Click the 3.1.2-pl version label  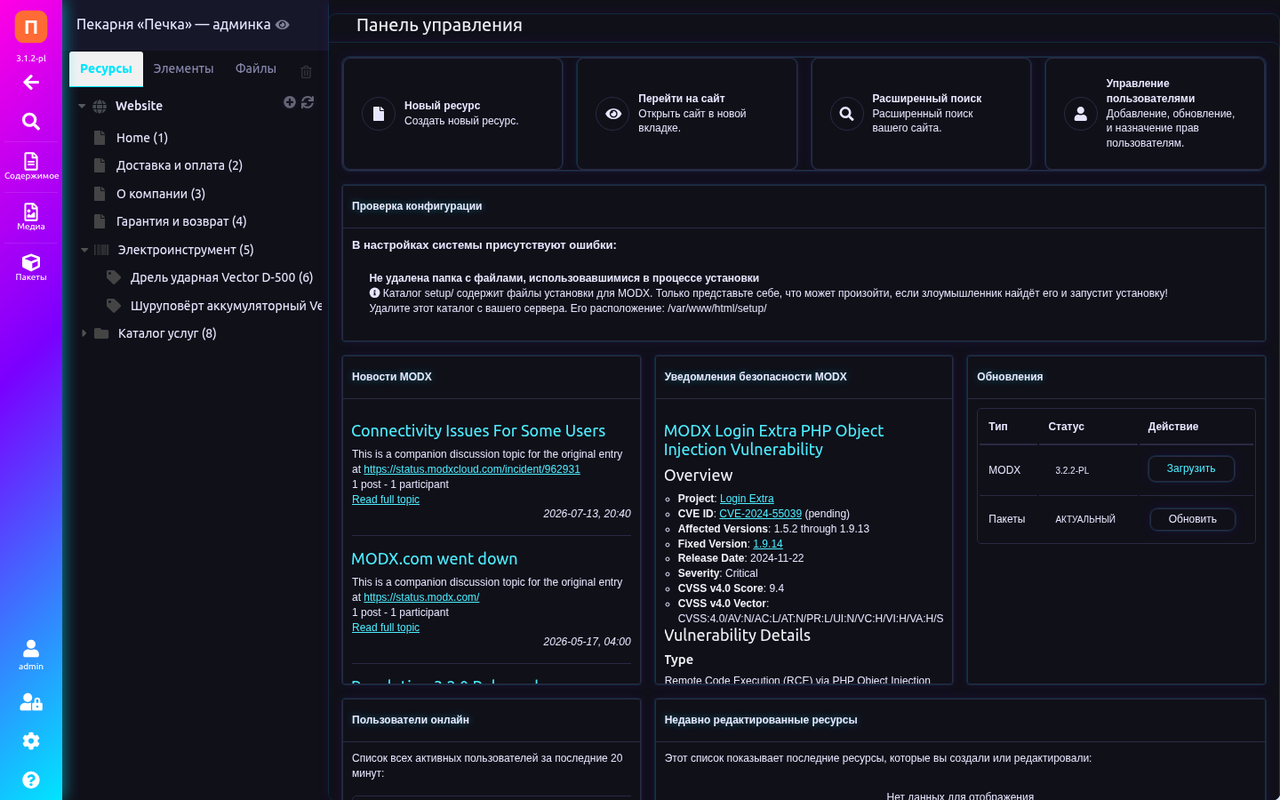pyautogui.click(x=31, y=59)
